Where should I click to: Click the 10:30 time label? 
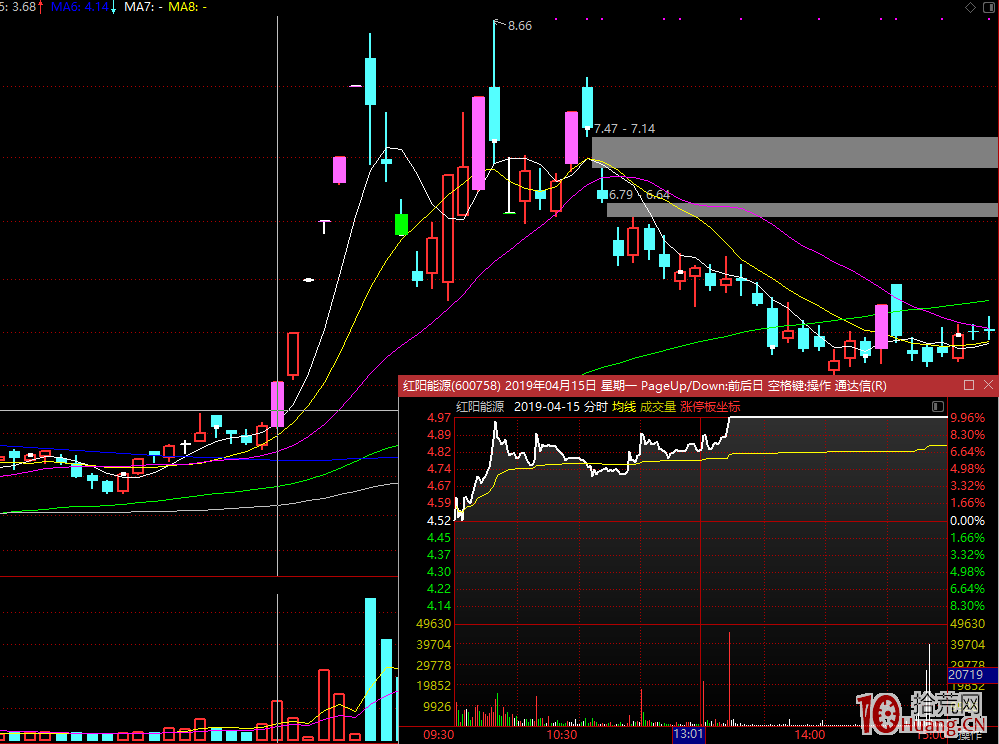pos(561,734)
